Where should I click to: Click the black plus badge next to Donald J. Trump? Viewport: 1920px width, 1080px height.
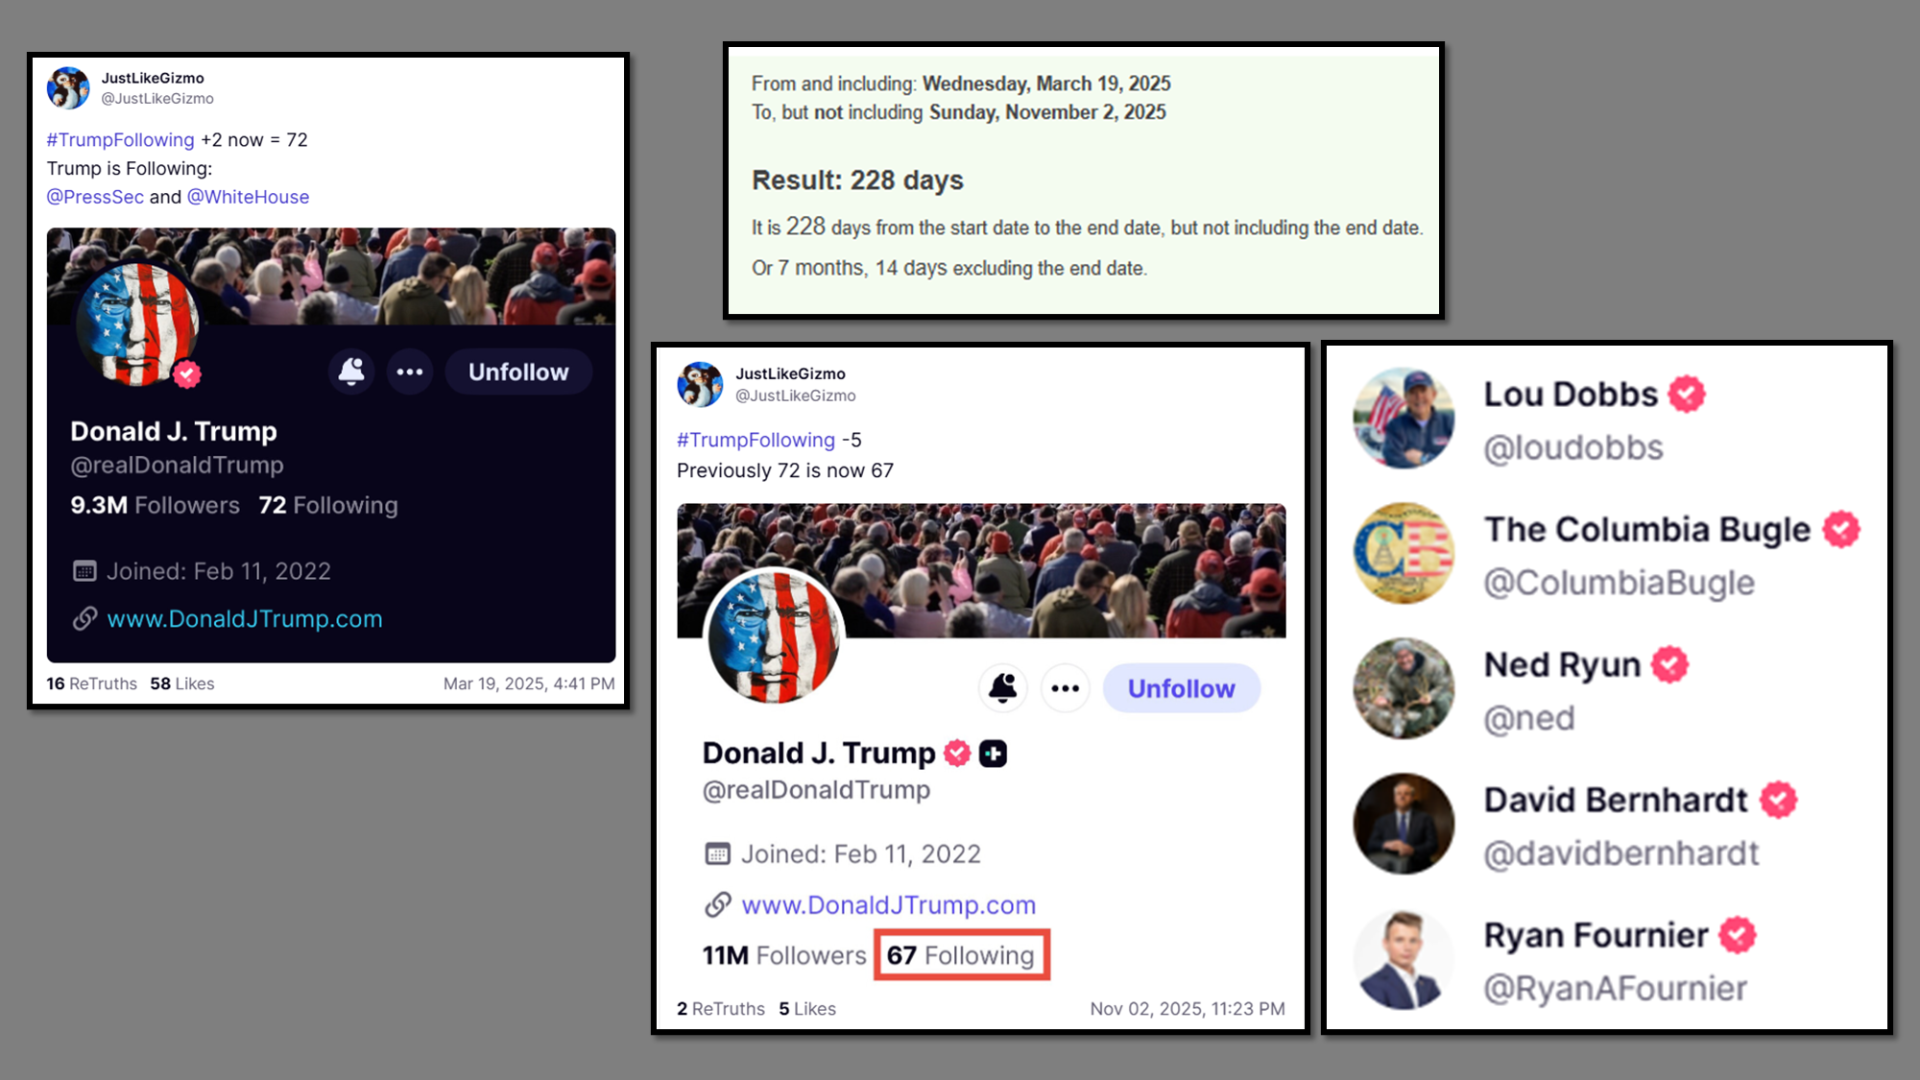coord(993,753)
